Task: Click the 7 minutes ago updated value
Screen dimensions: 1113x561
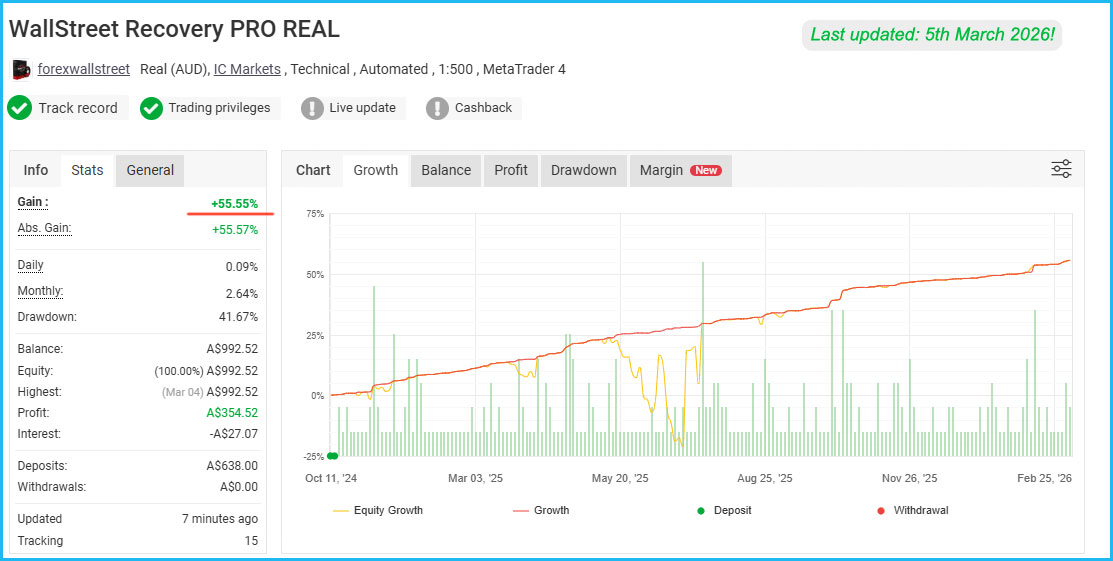Action: (x=220, y=519)
